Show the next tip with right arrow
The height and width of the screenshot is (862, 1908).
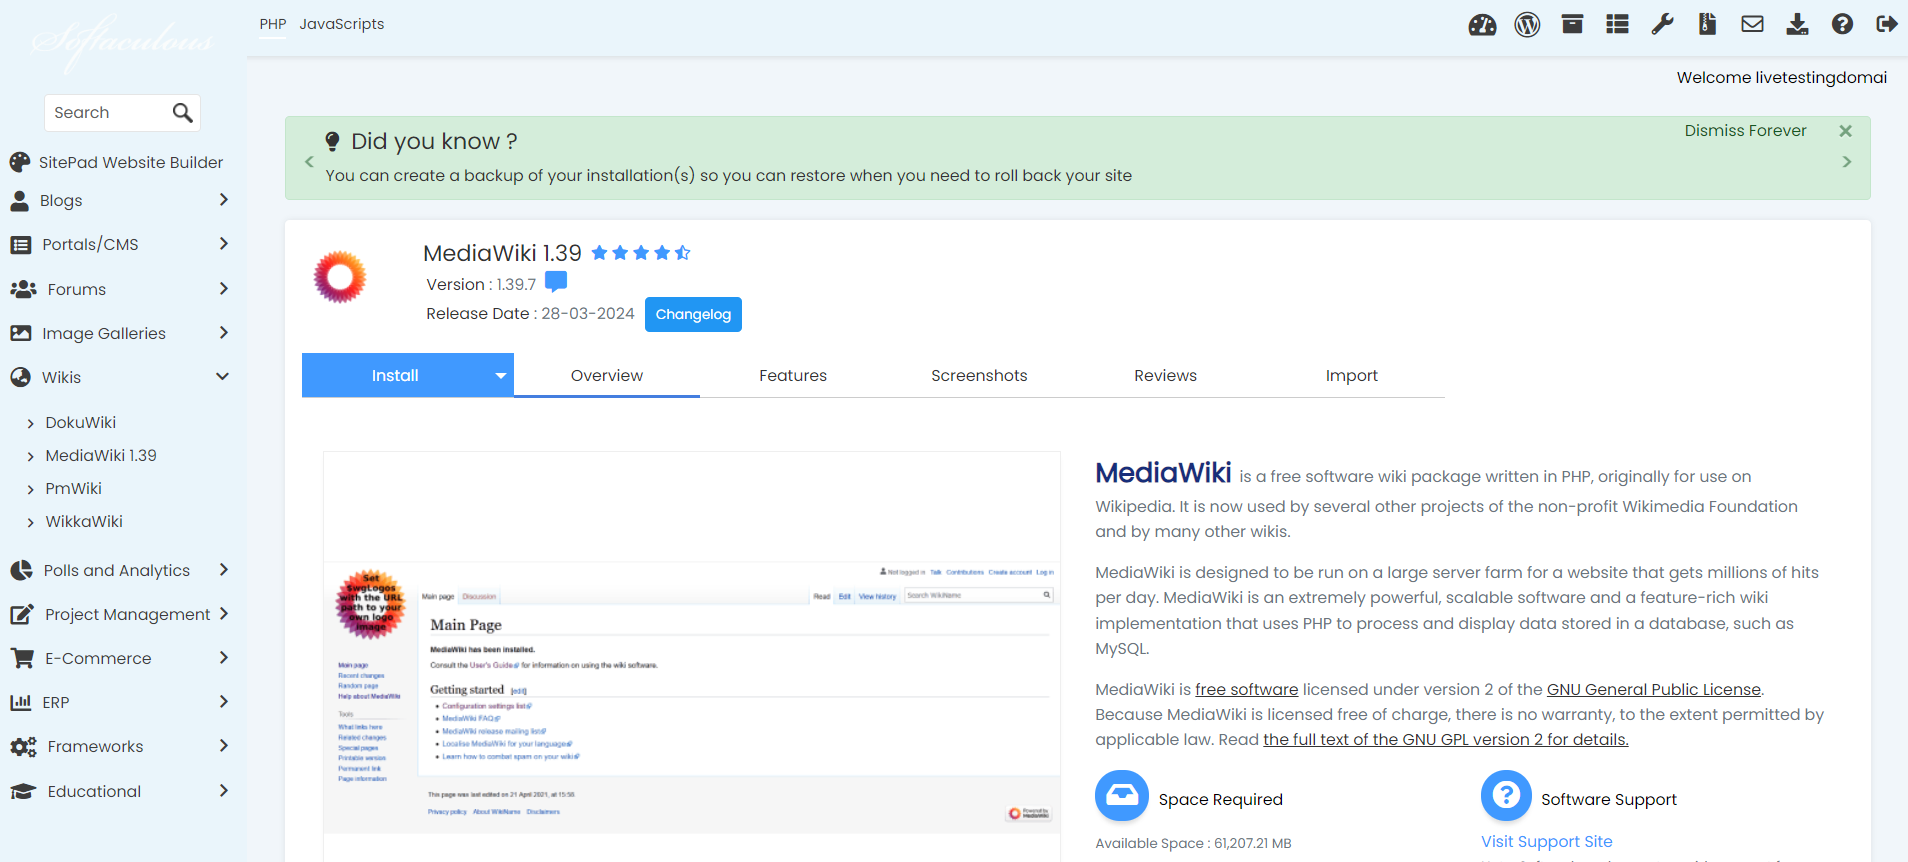(x=1846, y=161)
